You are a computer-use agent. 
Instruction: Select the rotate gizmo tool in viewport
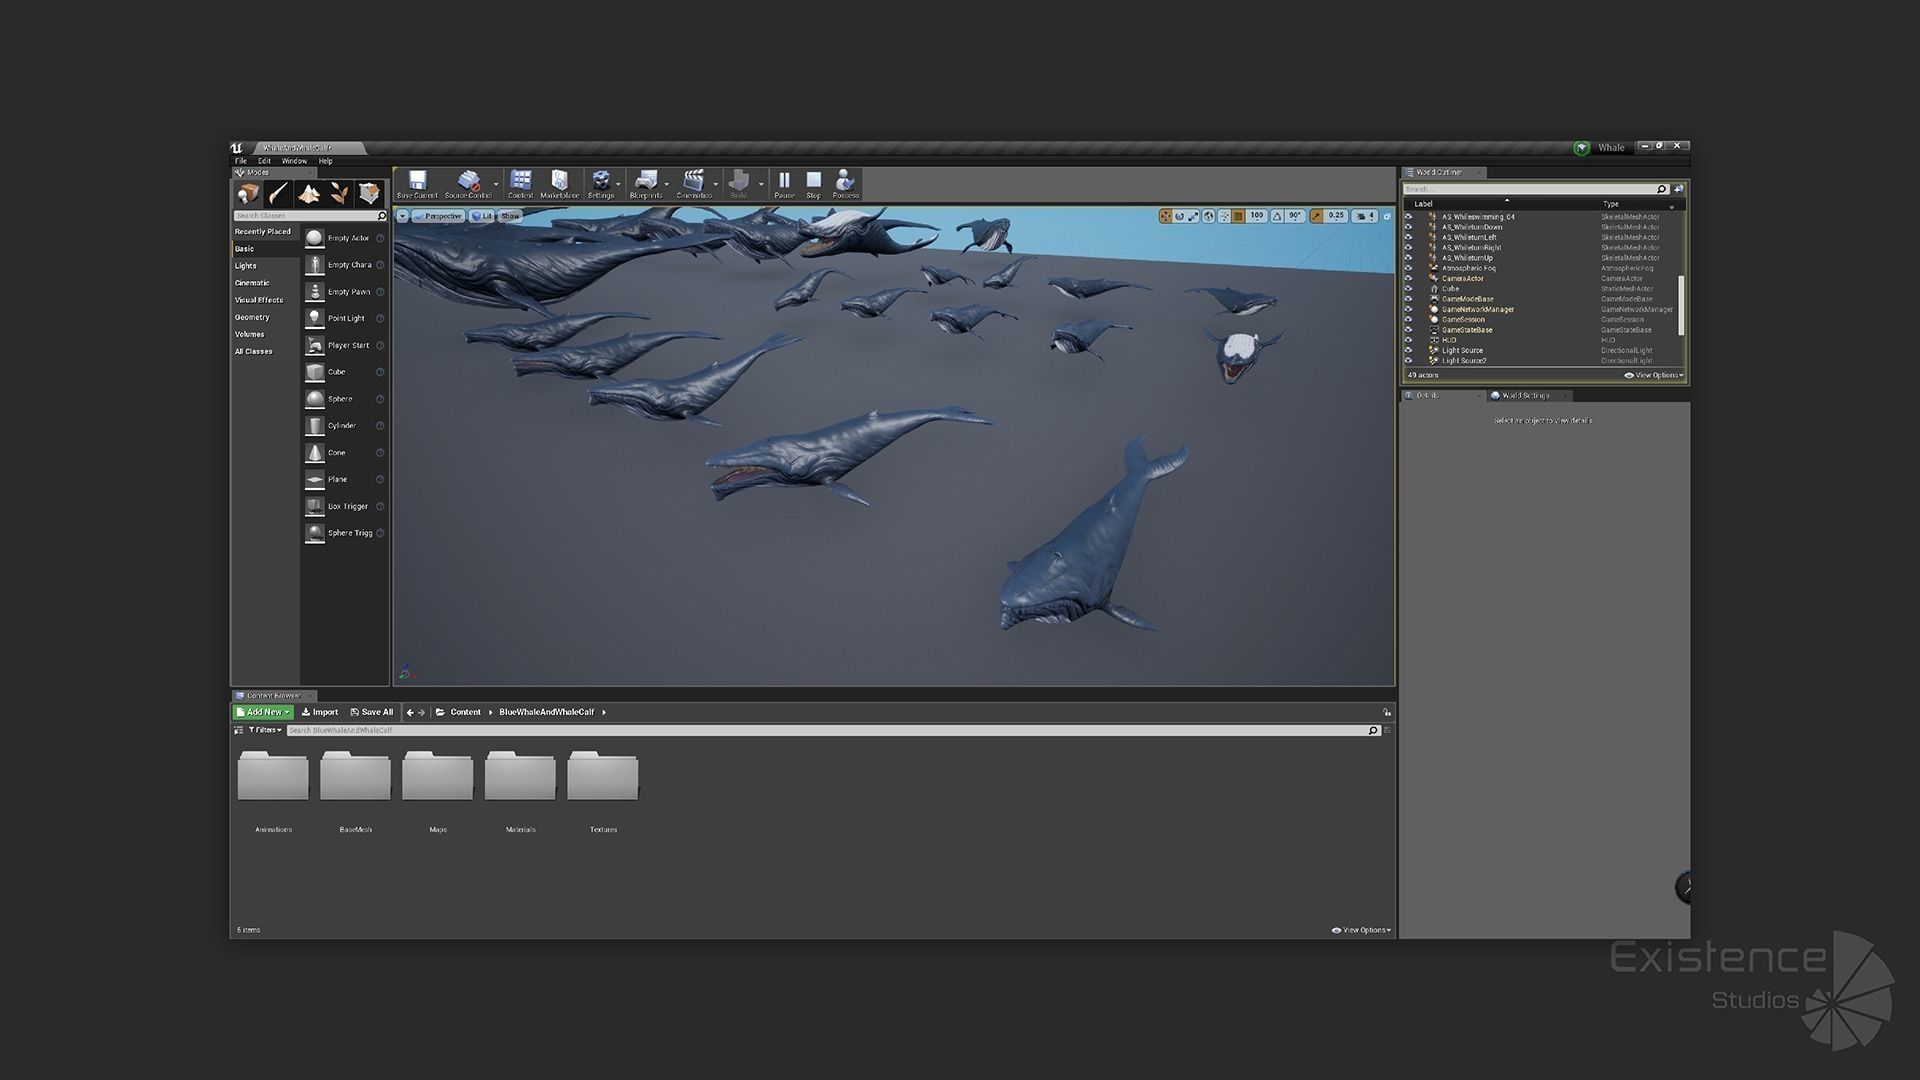click(x=1180, y=216)
